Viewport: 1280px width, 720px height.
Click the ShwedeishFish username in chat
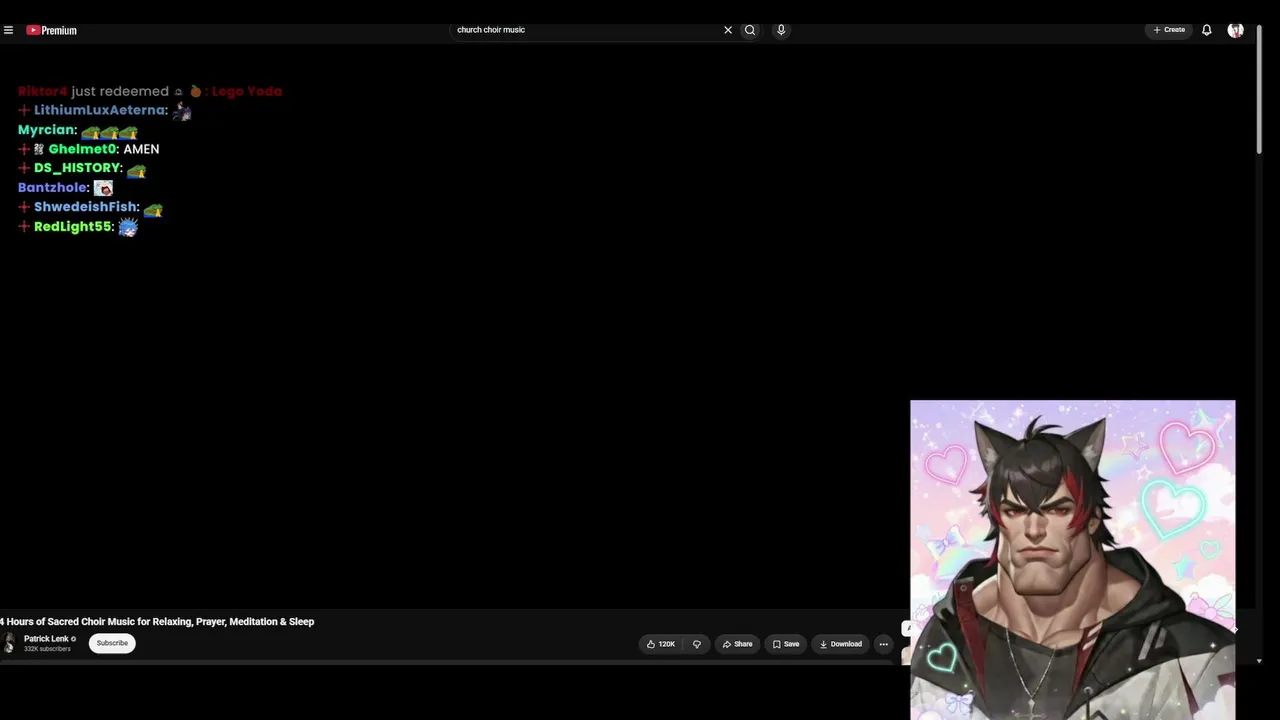pos(85,207)
